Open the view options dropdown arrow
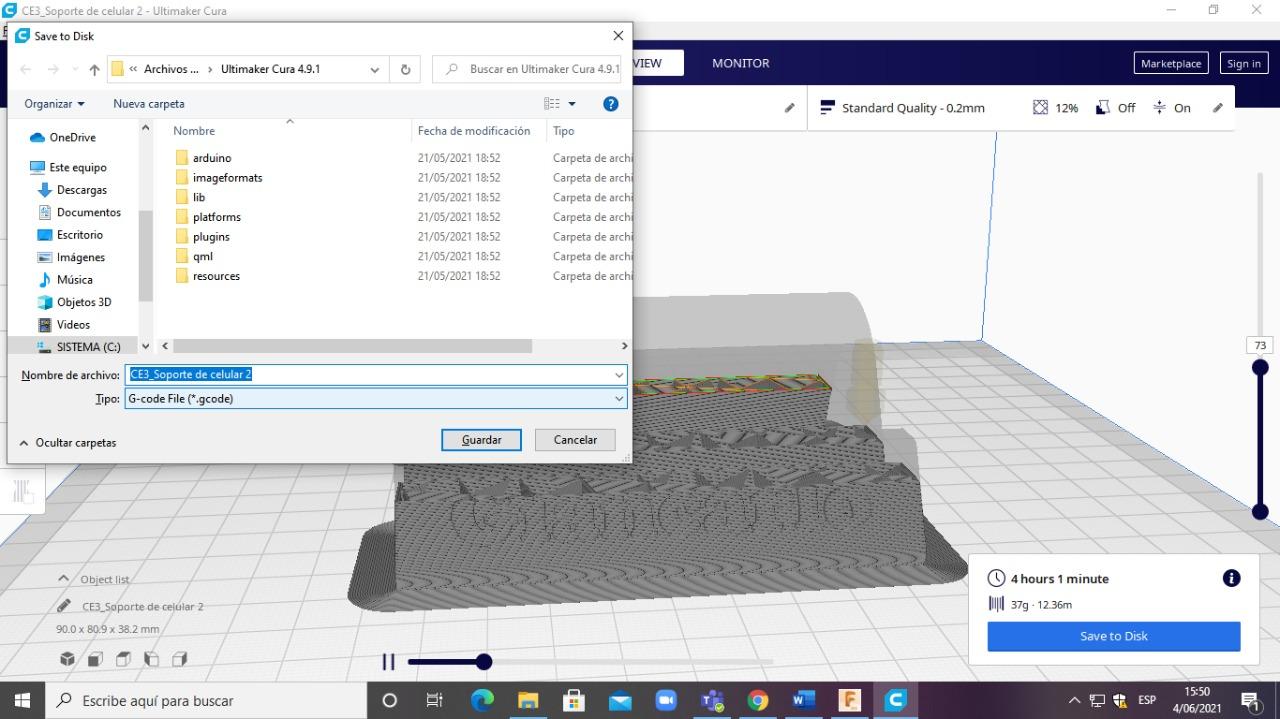The image size is (1280, 719). pos(572,104)
